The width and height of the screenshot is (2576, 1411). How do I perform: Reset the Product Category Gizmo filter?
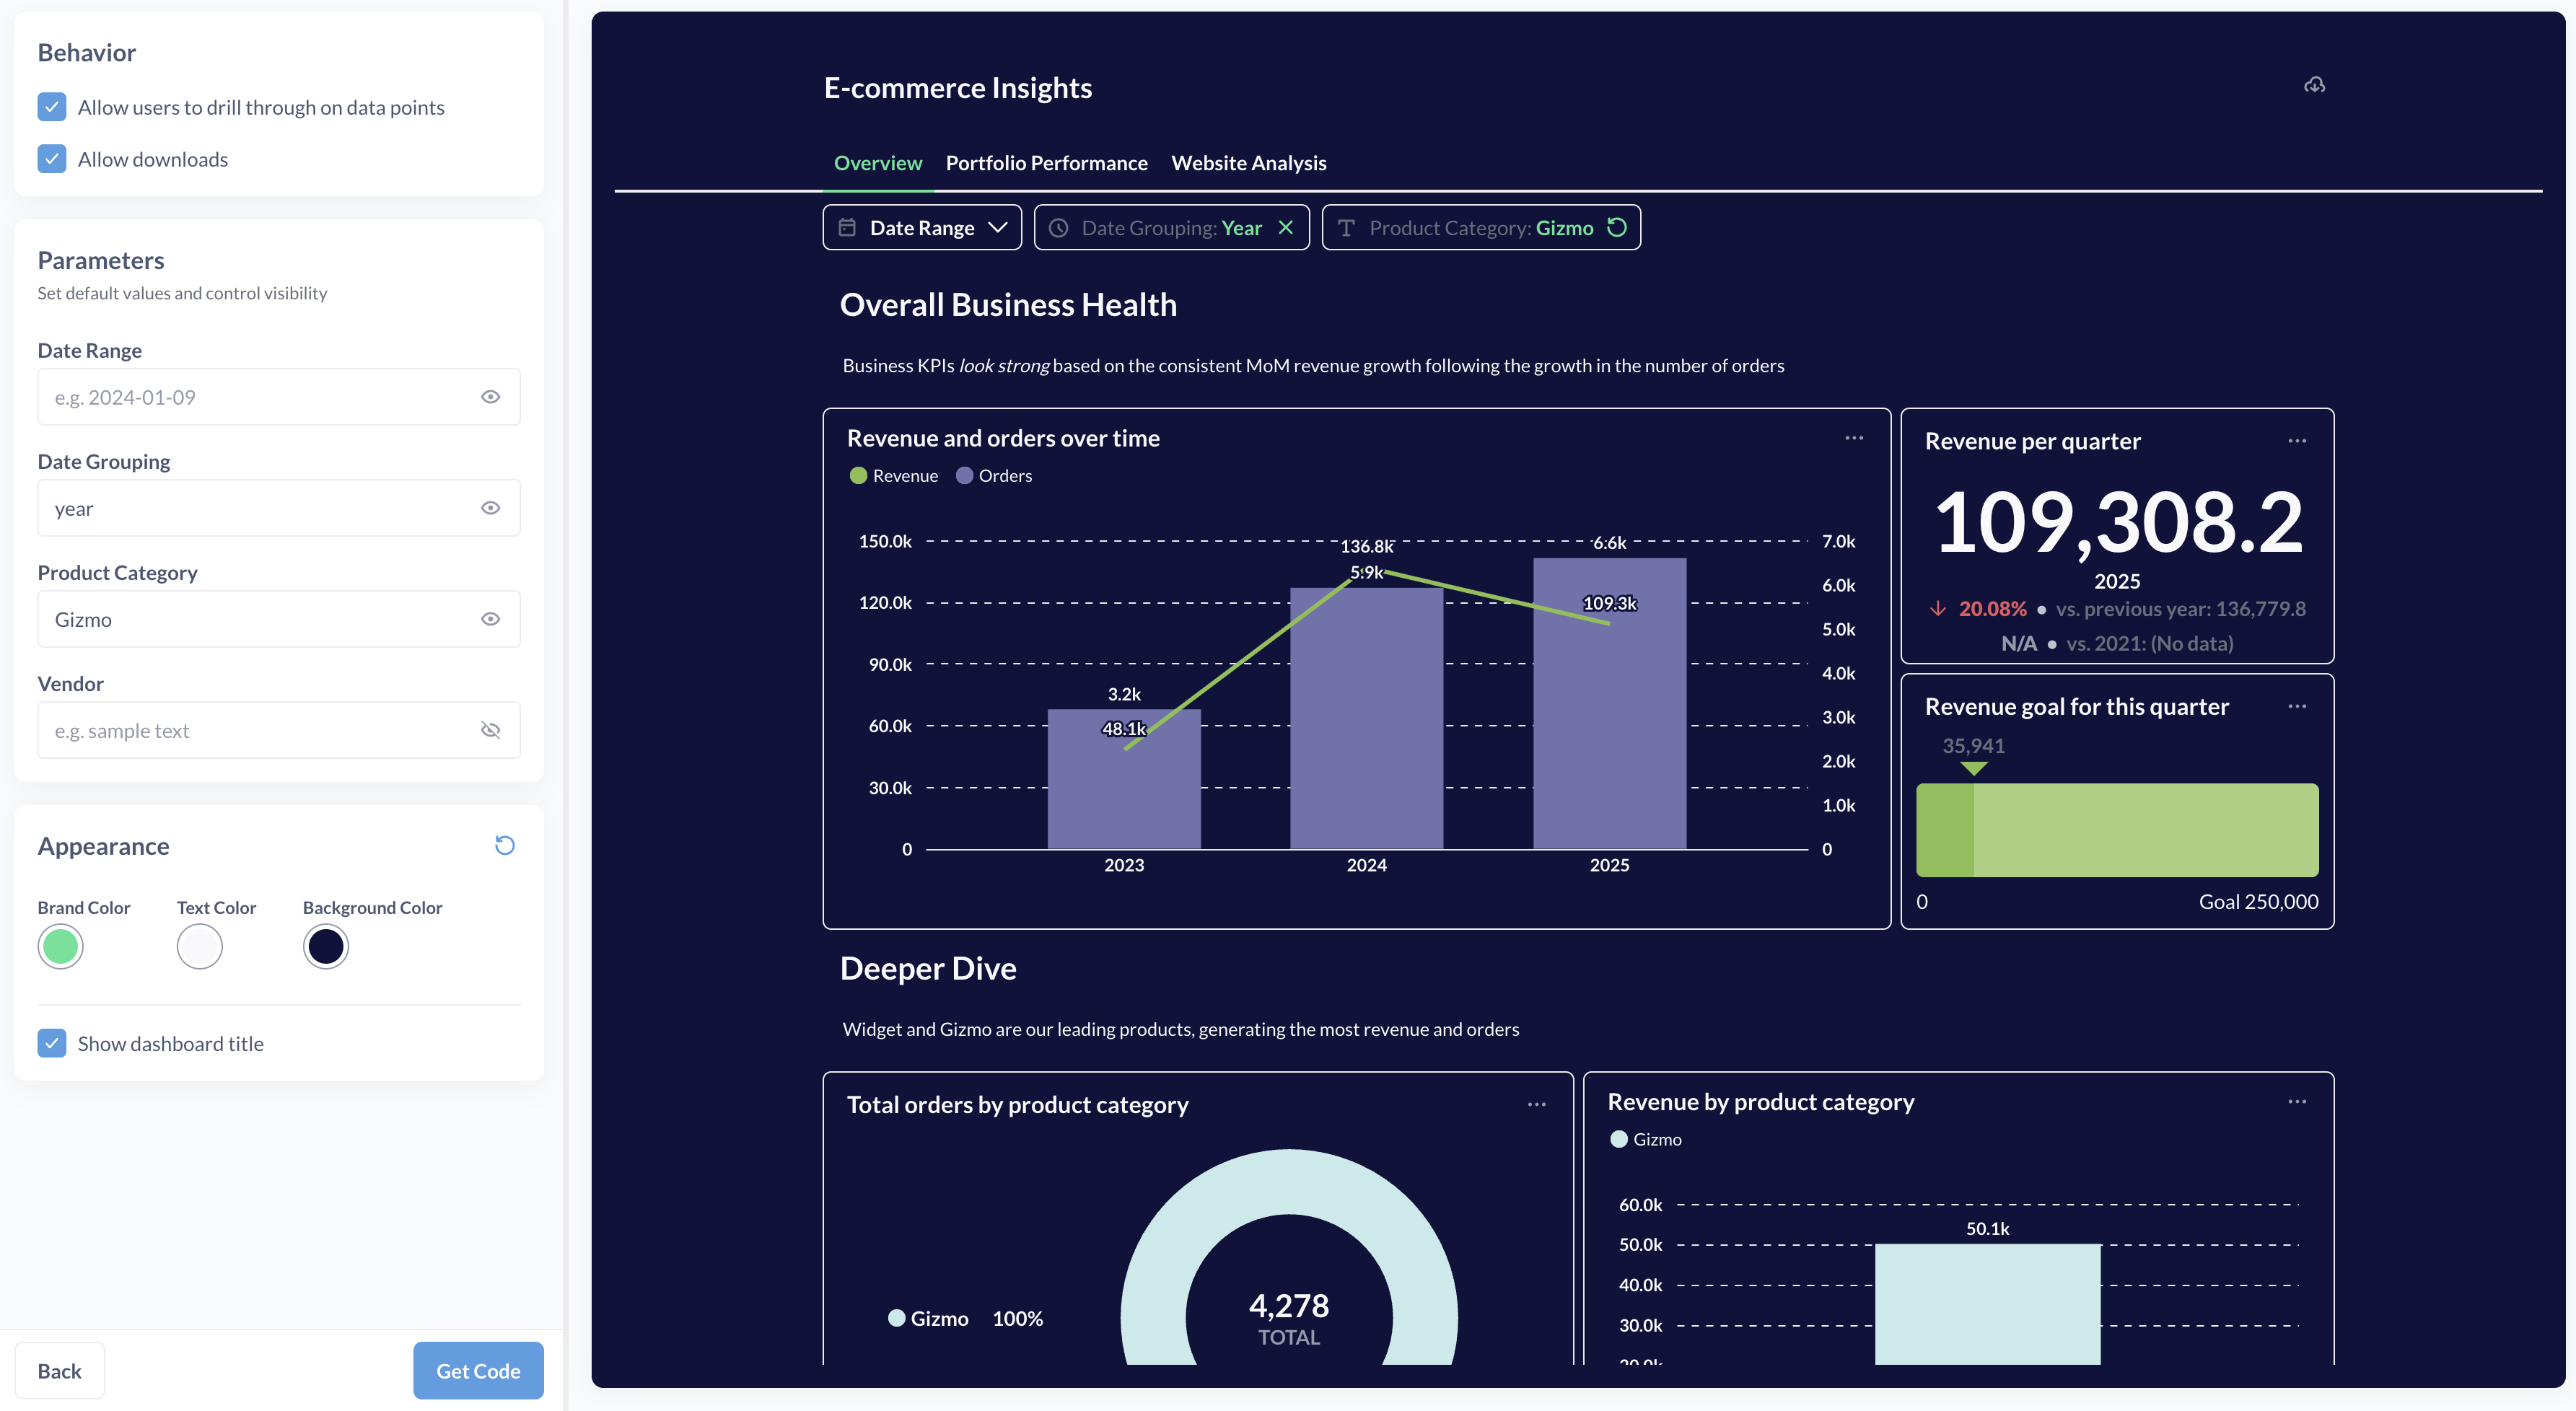[1617, 228]
